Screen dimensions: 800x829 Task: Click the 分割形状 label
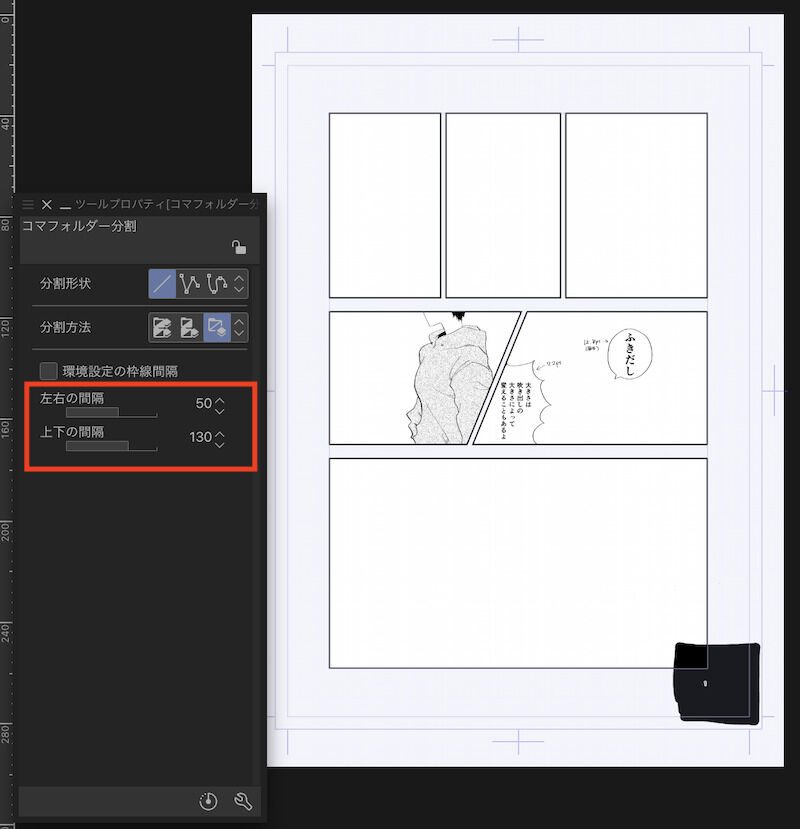coord(65,284)
